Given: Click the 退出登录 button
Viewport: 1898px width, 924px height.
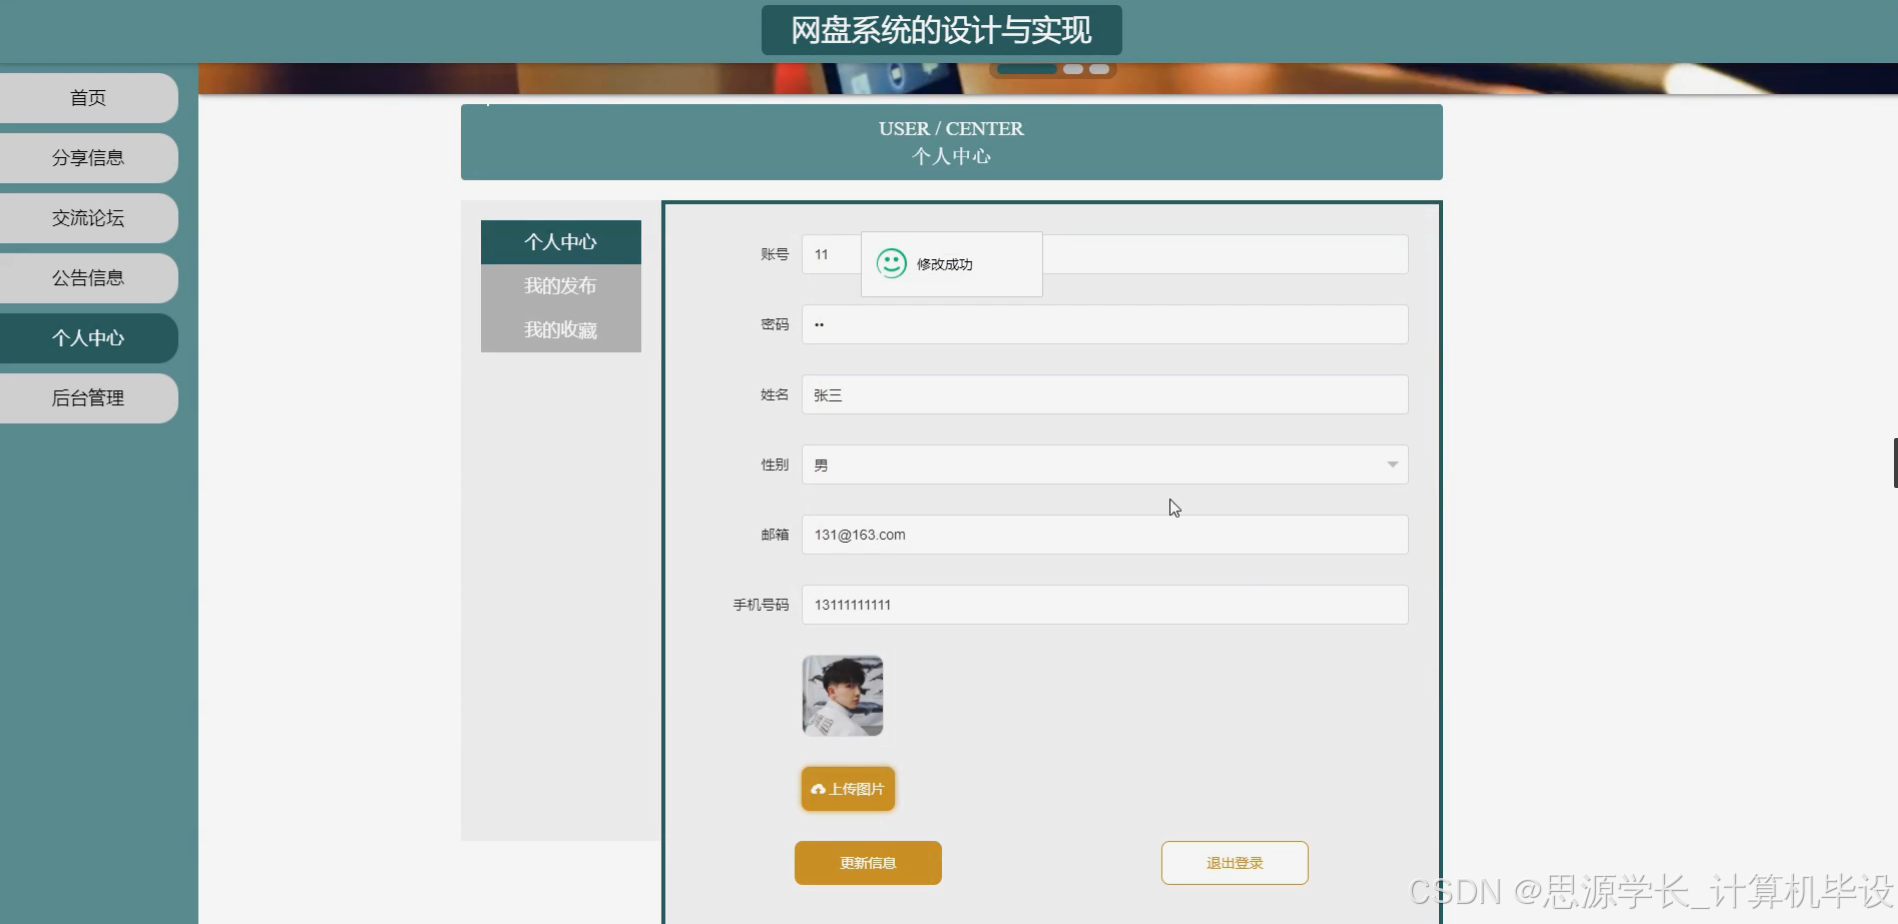Looking at the screenshot, I should point(1234,862).
